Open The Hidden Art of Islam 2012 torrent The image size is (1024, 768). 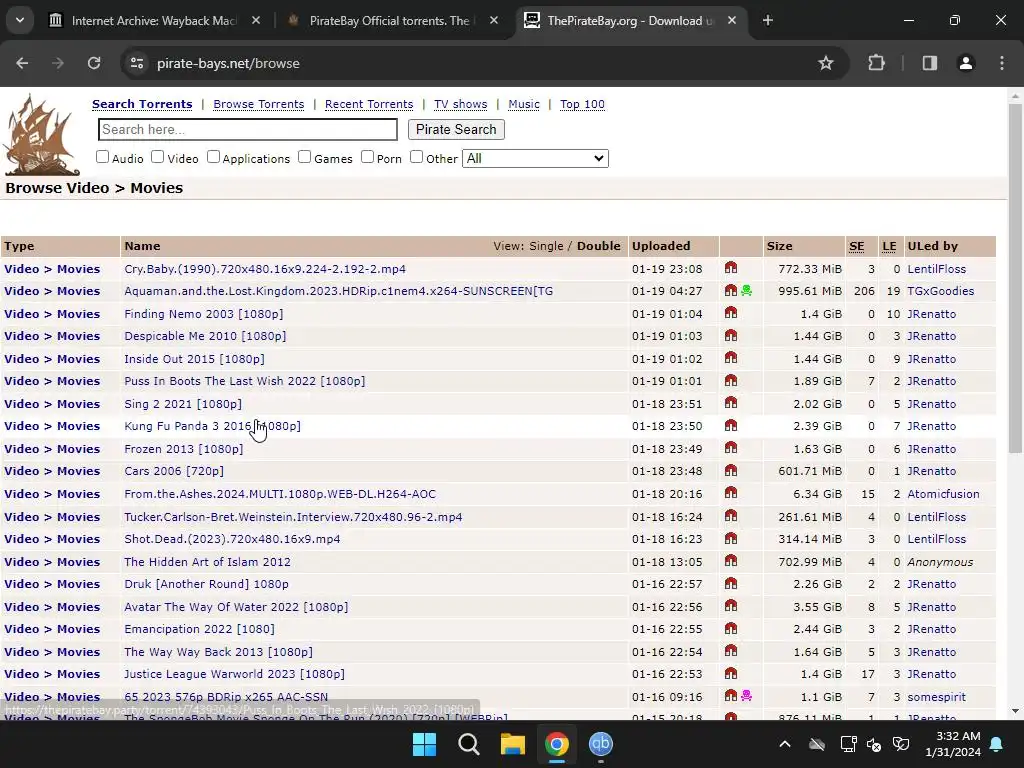coord(207,562)
